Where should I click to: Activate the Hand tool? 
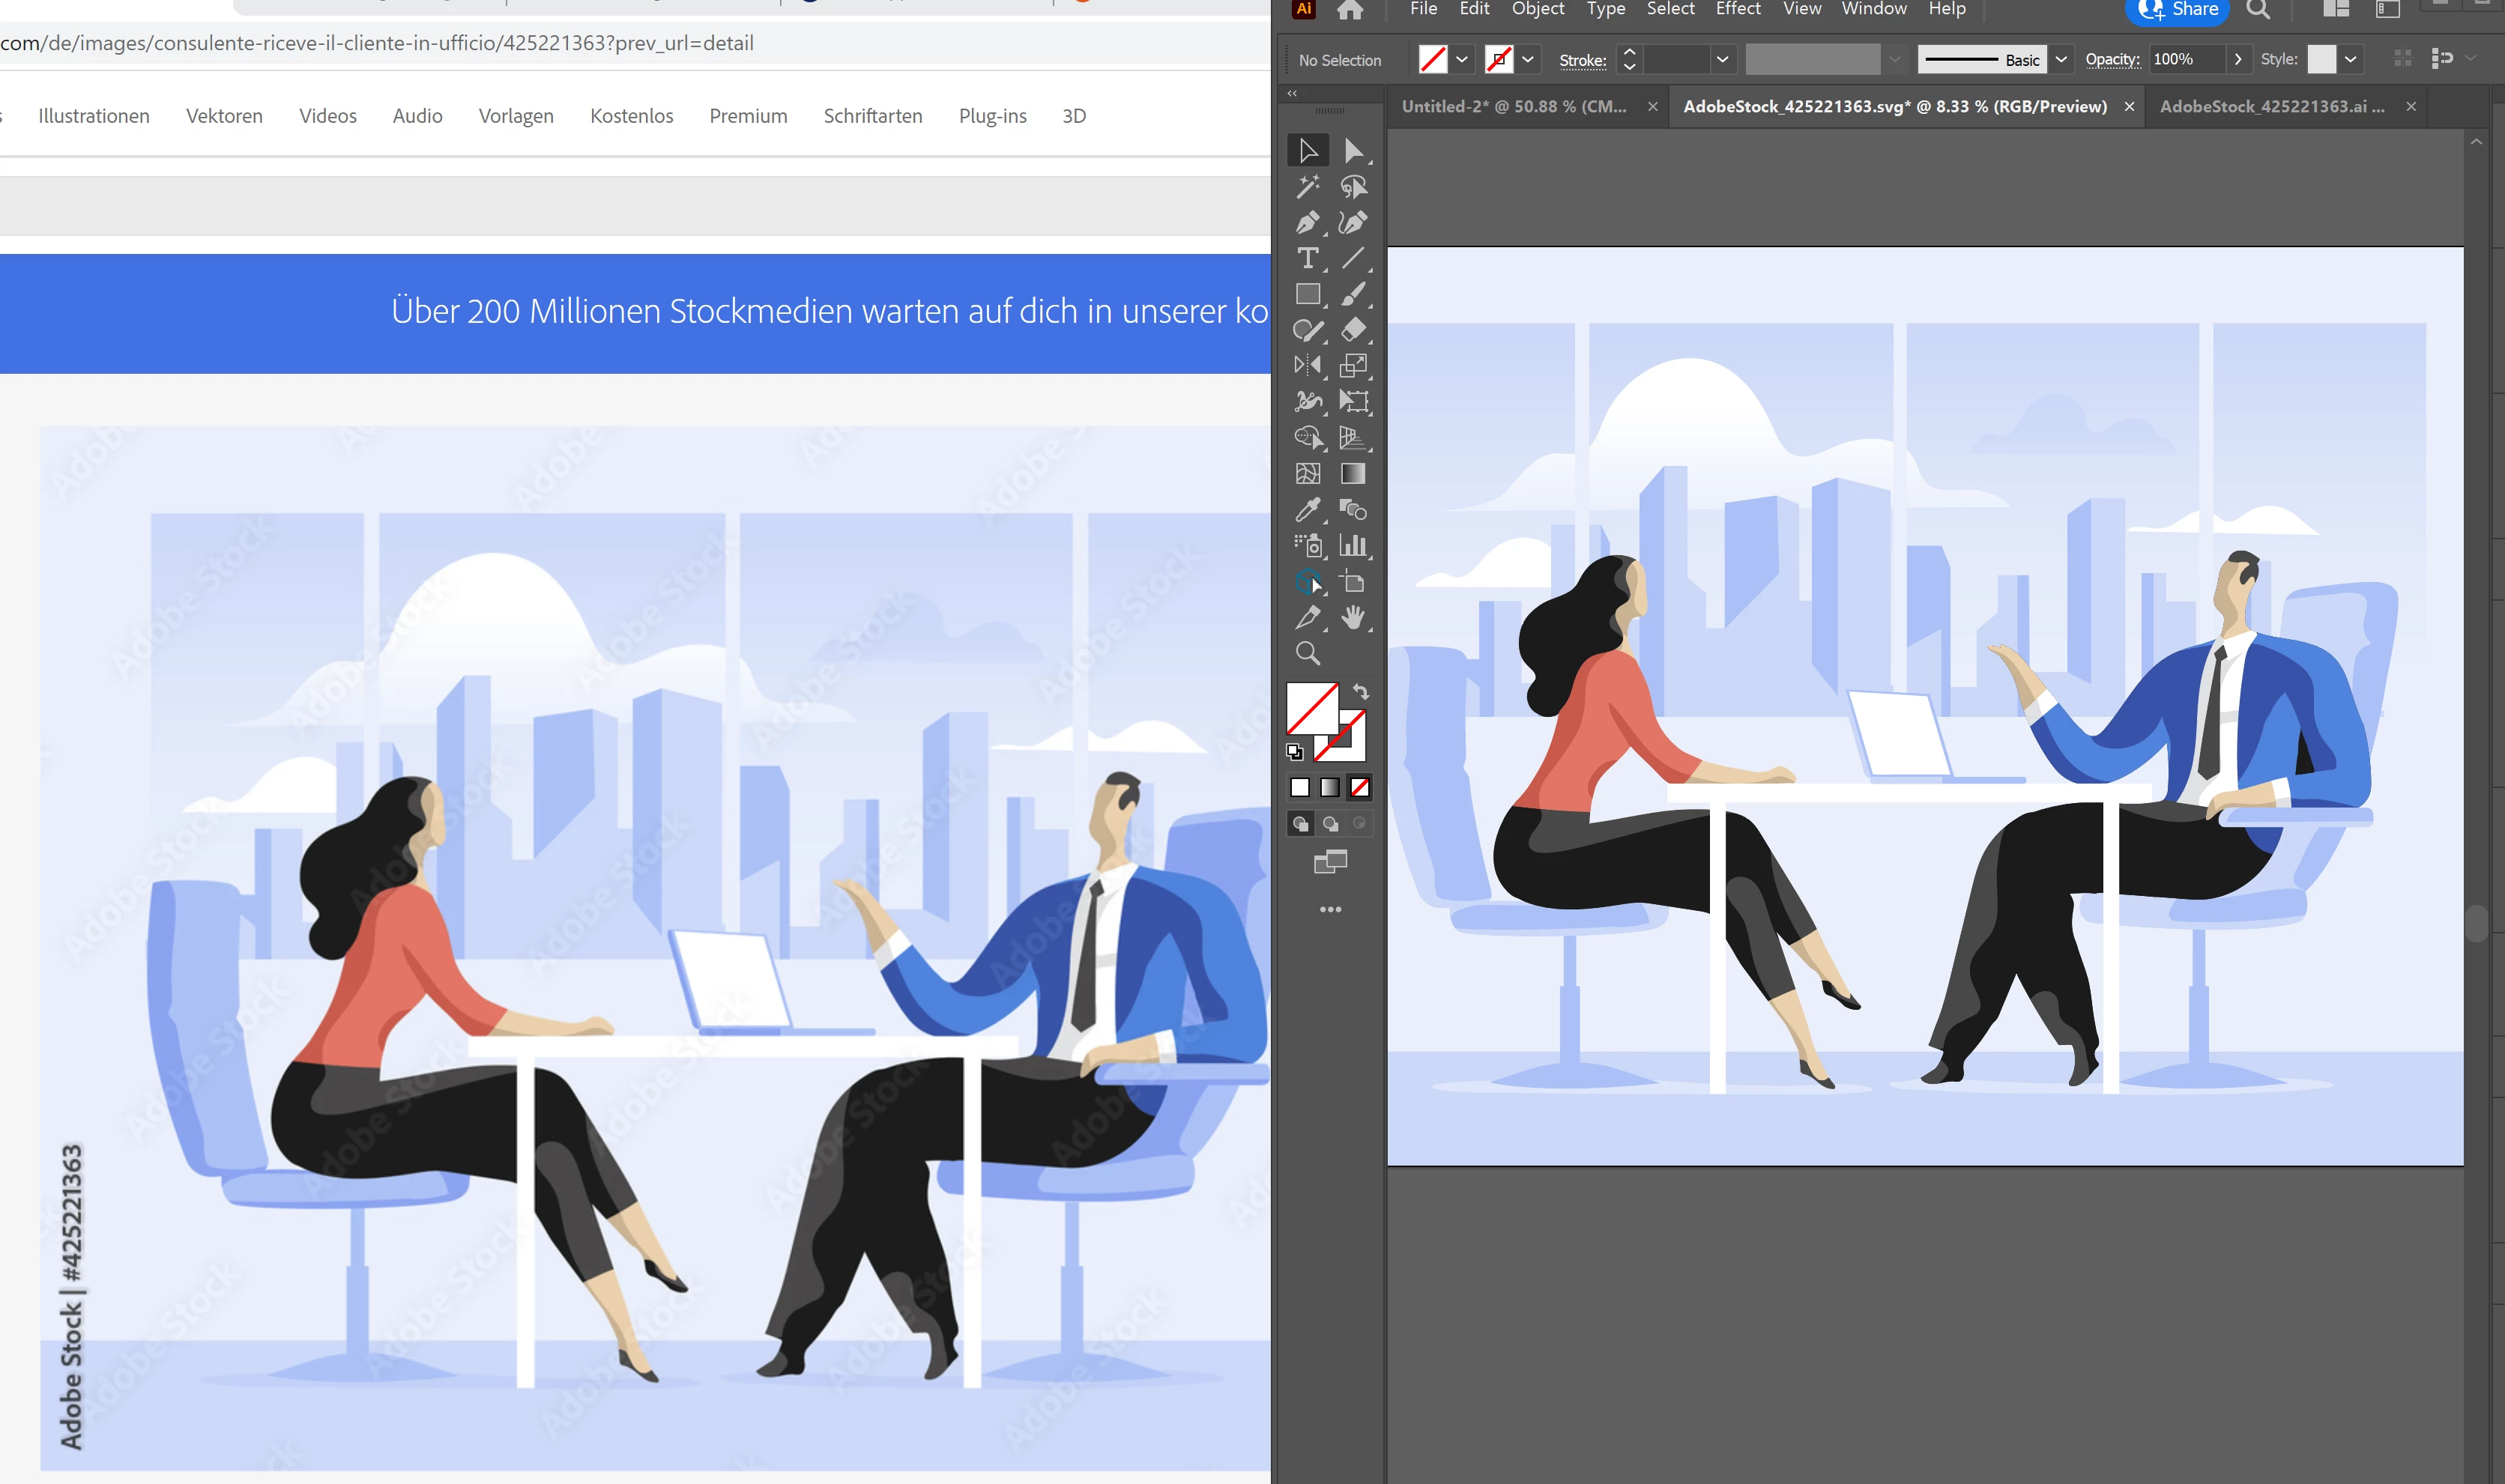pos(1353,618)
